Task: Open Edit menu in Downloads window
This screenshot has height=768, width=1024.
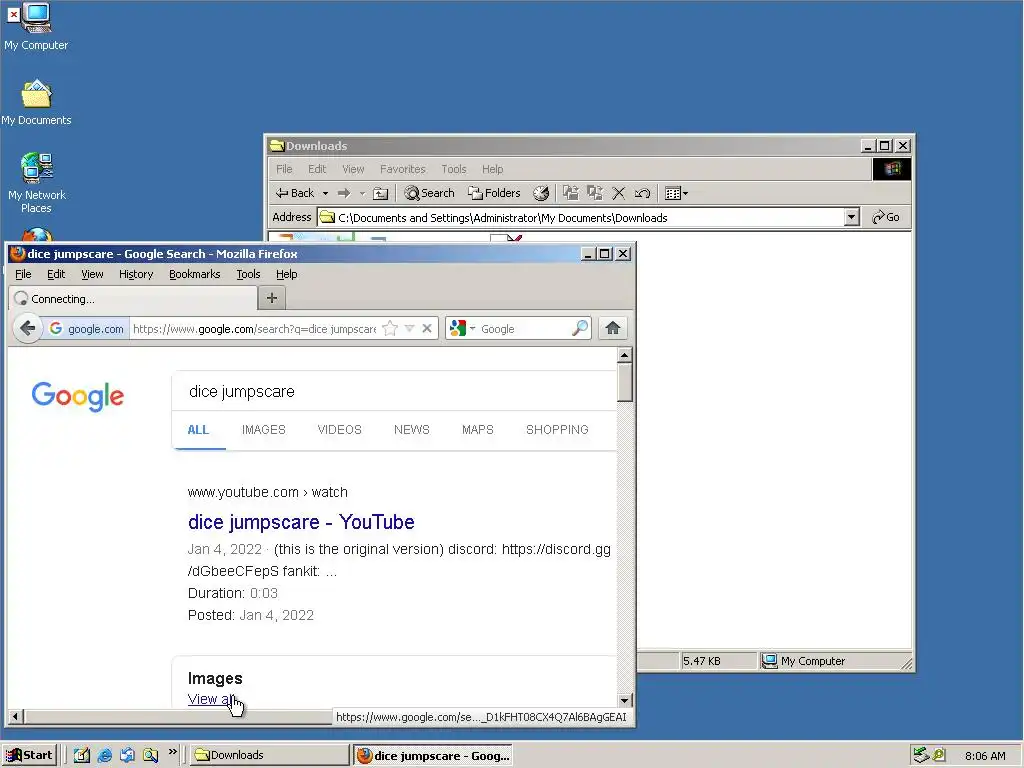Action: (x=317, y=169)
